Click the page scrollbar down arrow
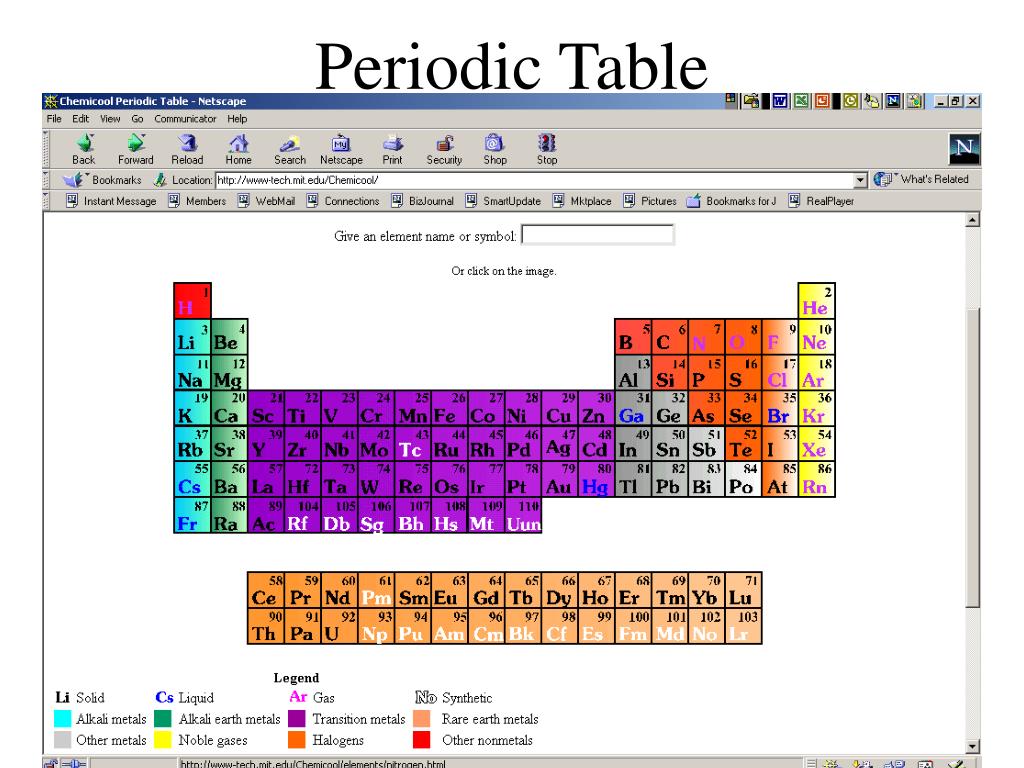1024x768 pixels. pos(972,746)
